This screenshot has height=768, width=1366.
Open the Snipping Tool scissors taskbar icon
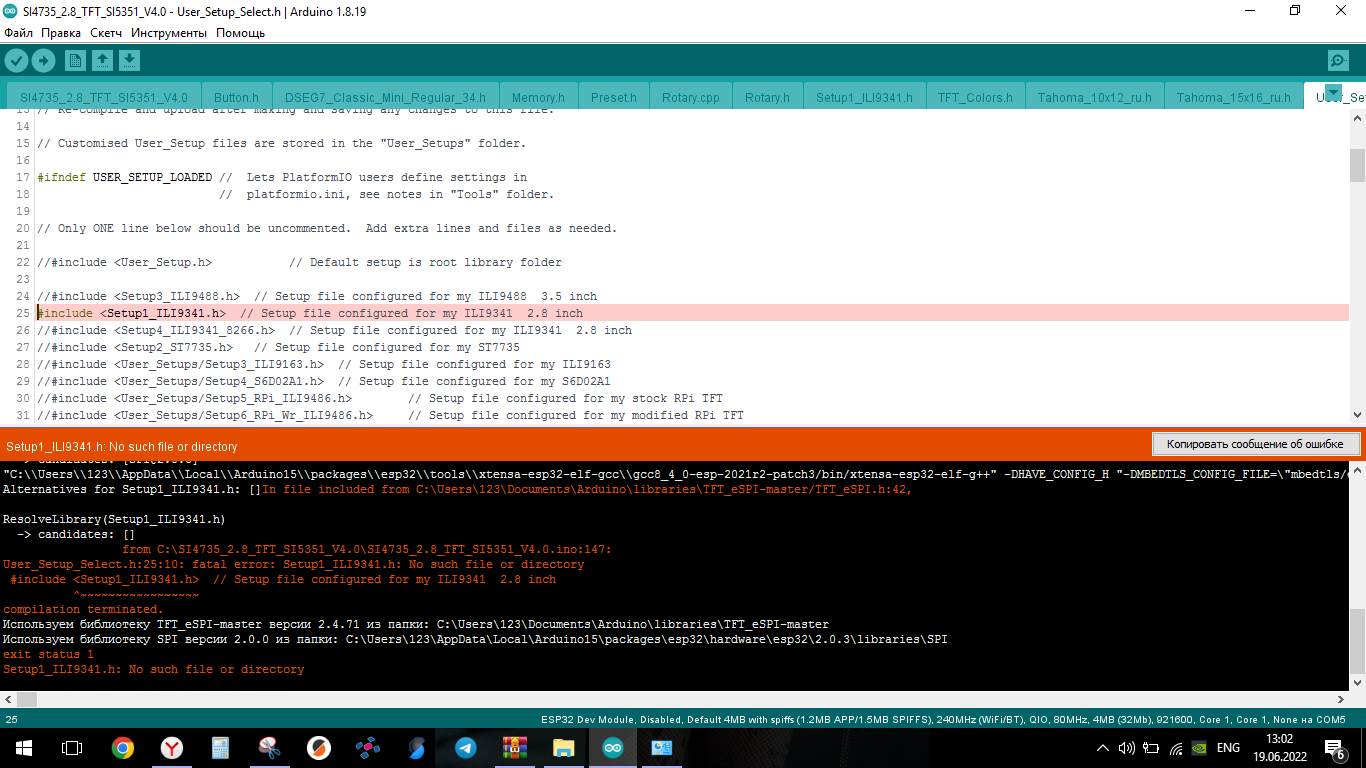(270, 747)
